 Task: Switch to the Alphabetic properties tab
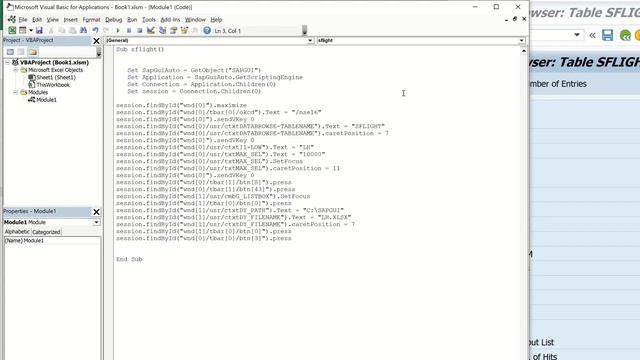click(17, 232)
